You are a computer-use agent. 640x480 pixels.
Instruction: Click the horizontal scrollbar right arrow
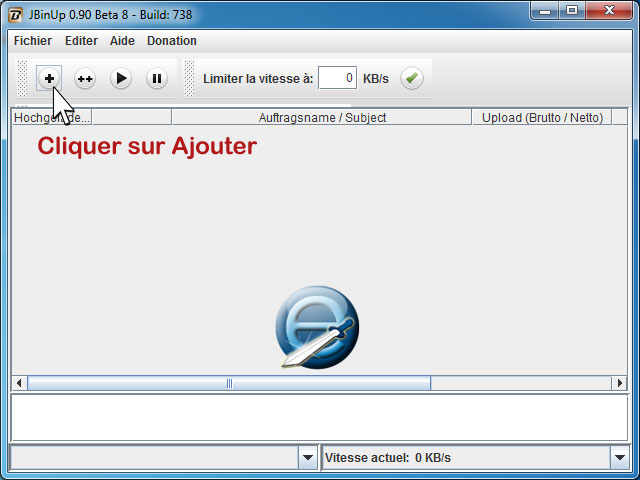coord(620,383)
